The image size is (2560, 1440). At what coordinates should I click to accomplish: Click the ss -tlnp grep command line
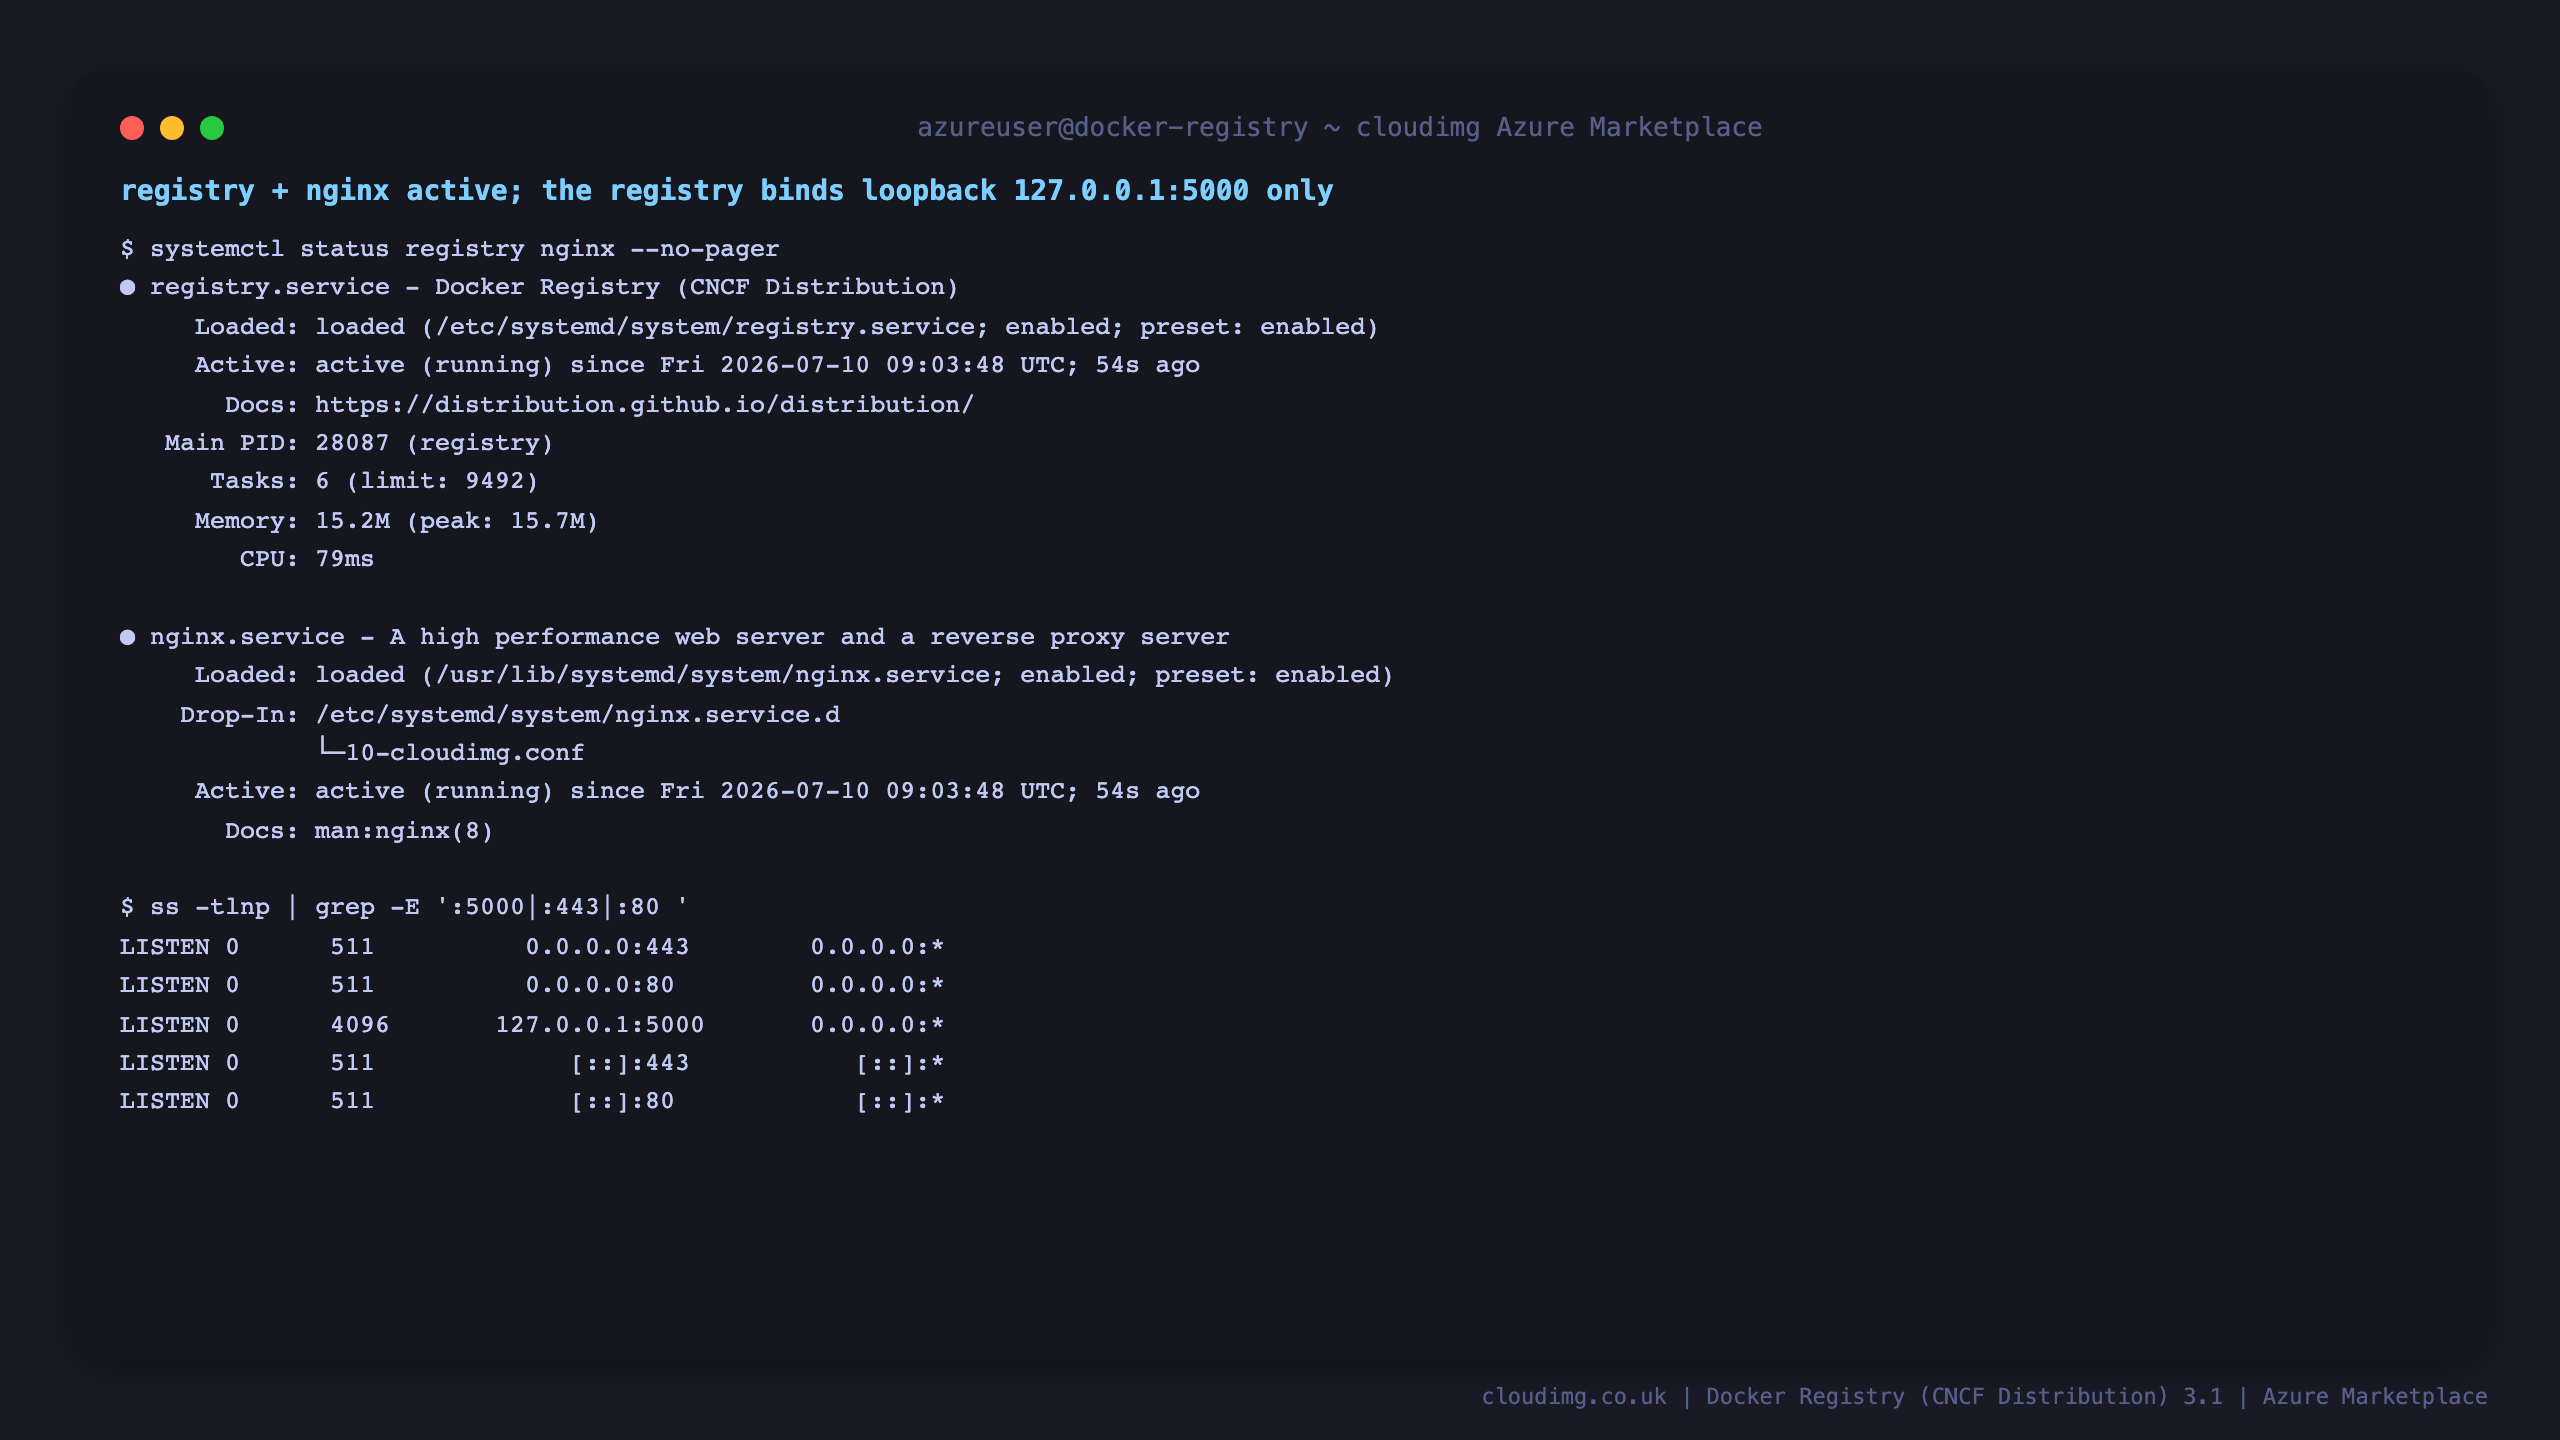(404, 908)
